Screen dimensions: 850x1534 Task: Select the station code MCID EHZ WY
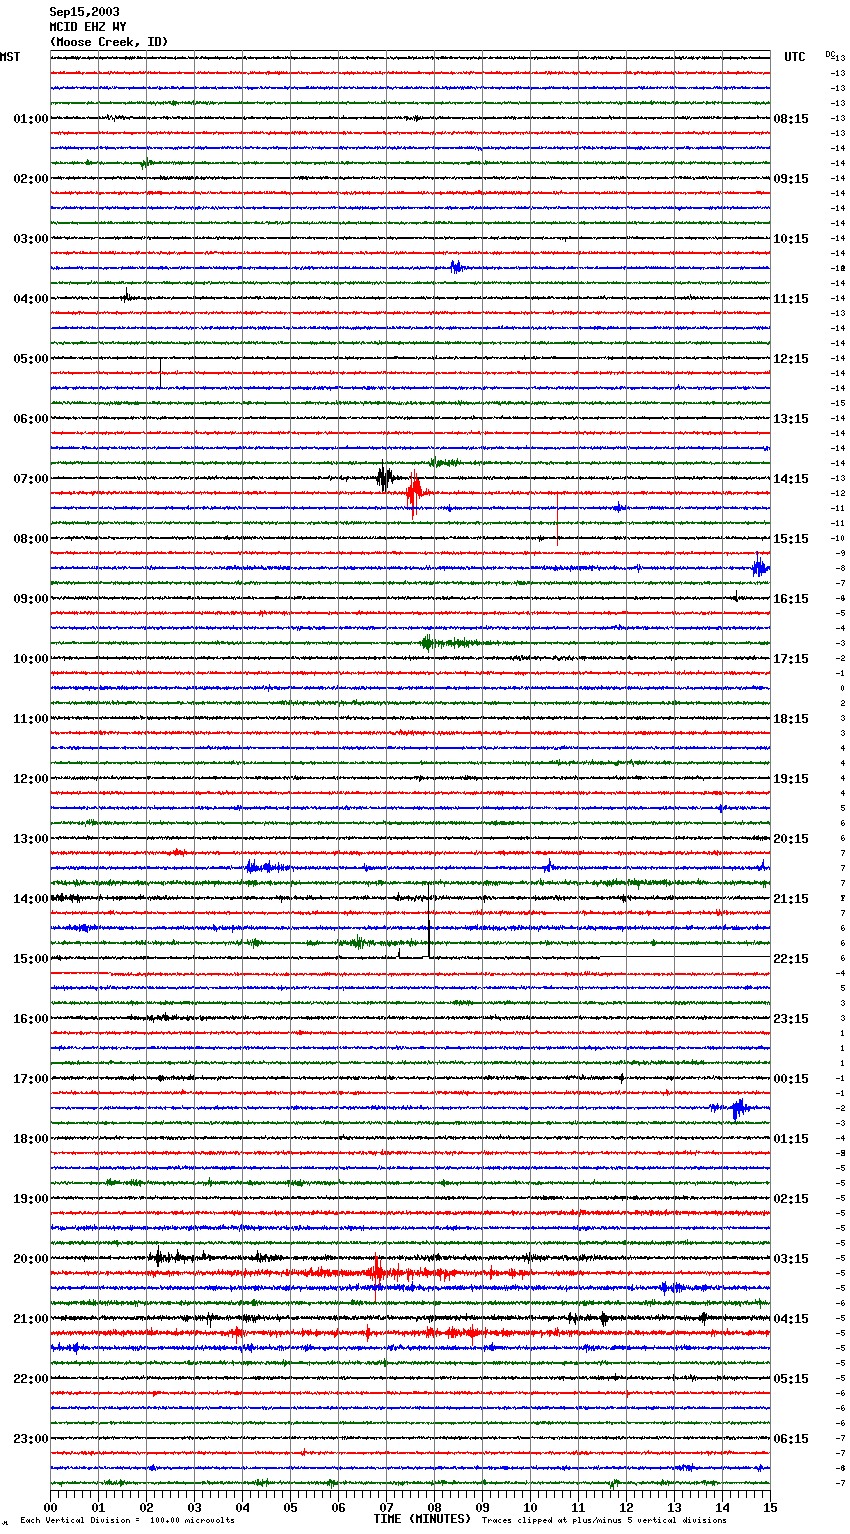coord(88,27)
